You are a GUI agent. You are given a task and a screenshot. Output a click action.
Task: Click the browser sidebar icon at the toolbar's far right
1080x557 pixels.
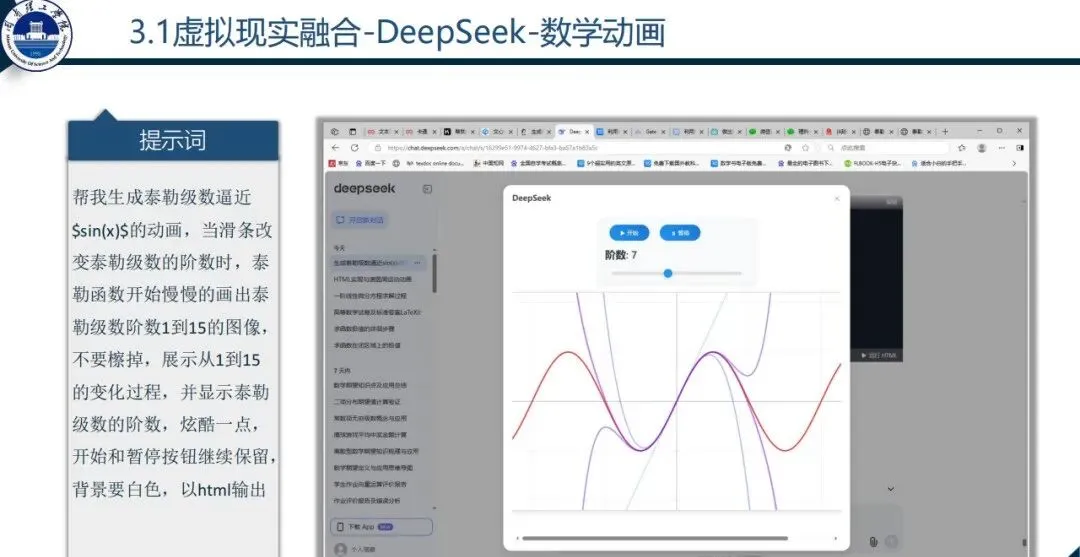coord(1020,148)
